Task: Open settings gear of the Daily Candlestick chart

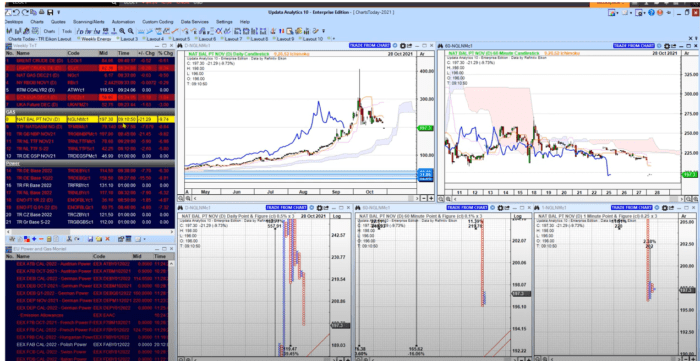Action: pyautogui.click(x=403, y=46)
